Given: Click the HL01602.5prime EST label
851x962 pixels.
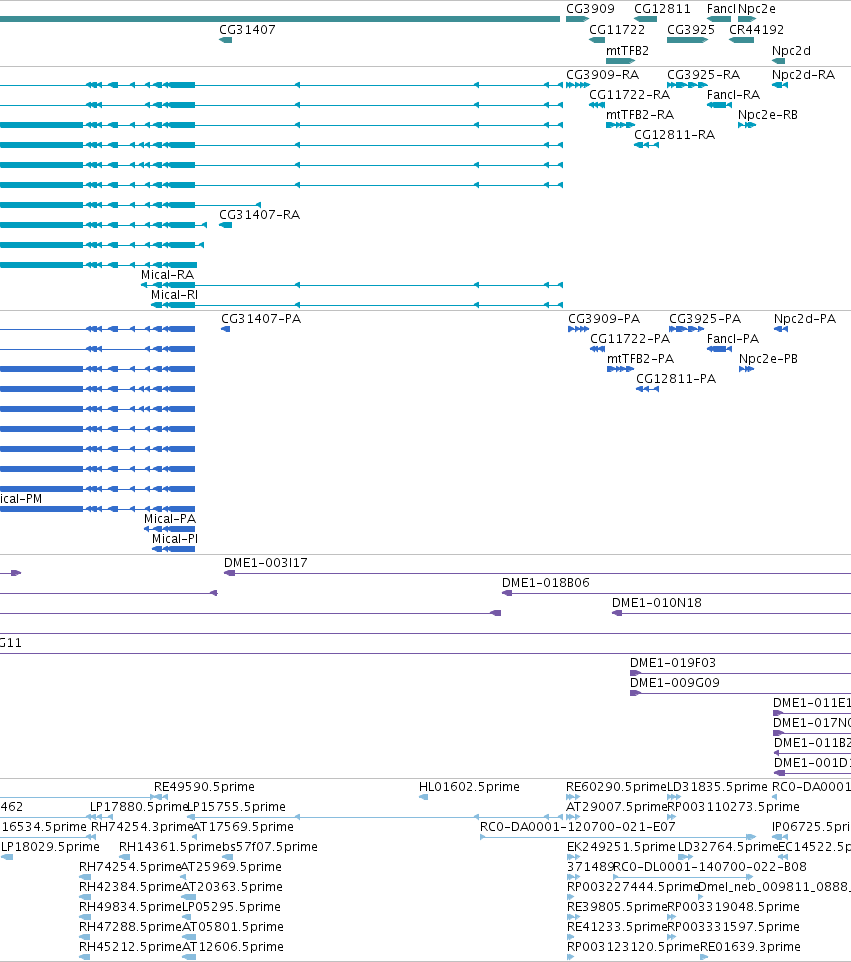Looking at the screenshot, I should [469, 787].
